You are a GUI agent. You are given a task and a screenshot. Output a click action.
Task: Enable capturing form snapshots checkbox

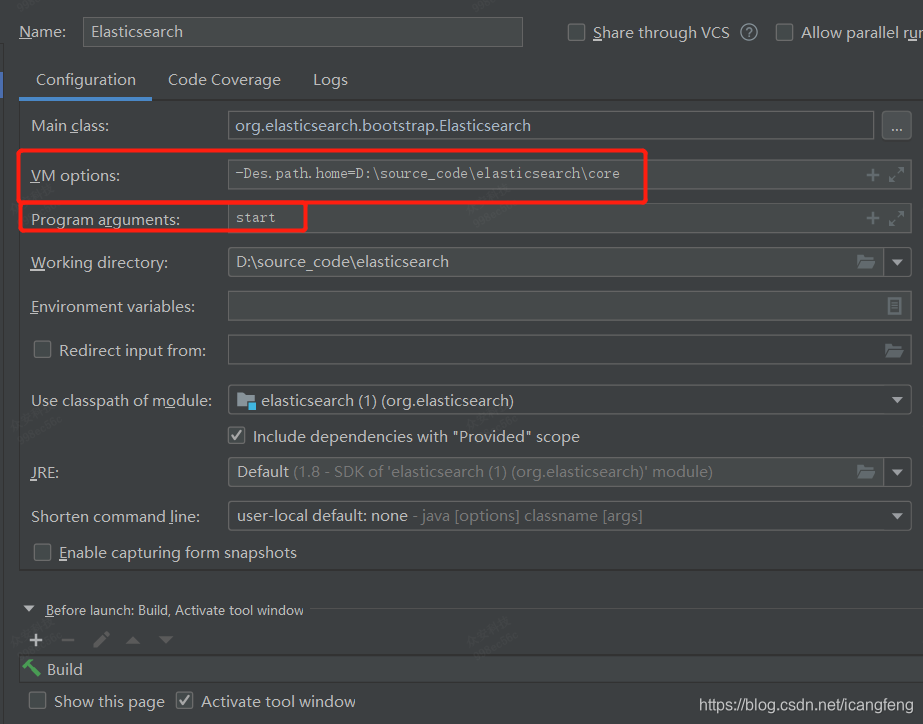(42, 552)
